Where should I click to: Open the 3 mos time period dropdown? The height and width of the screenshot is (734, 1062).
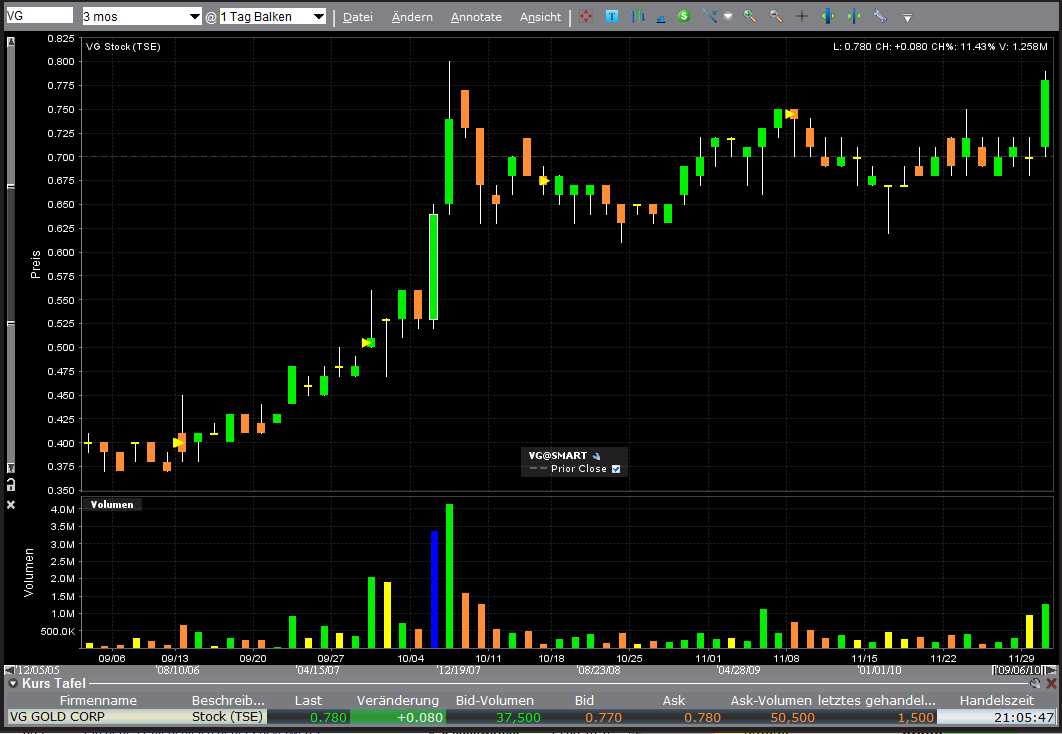tap(141, 17)
